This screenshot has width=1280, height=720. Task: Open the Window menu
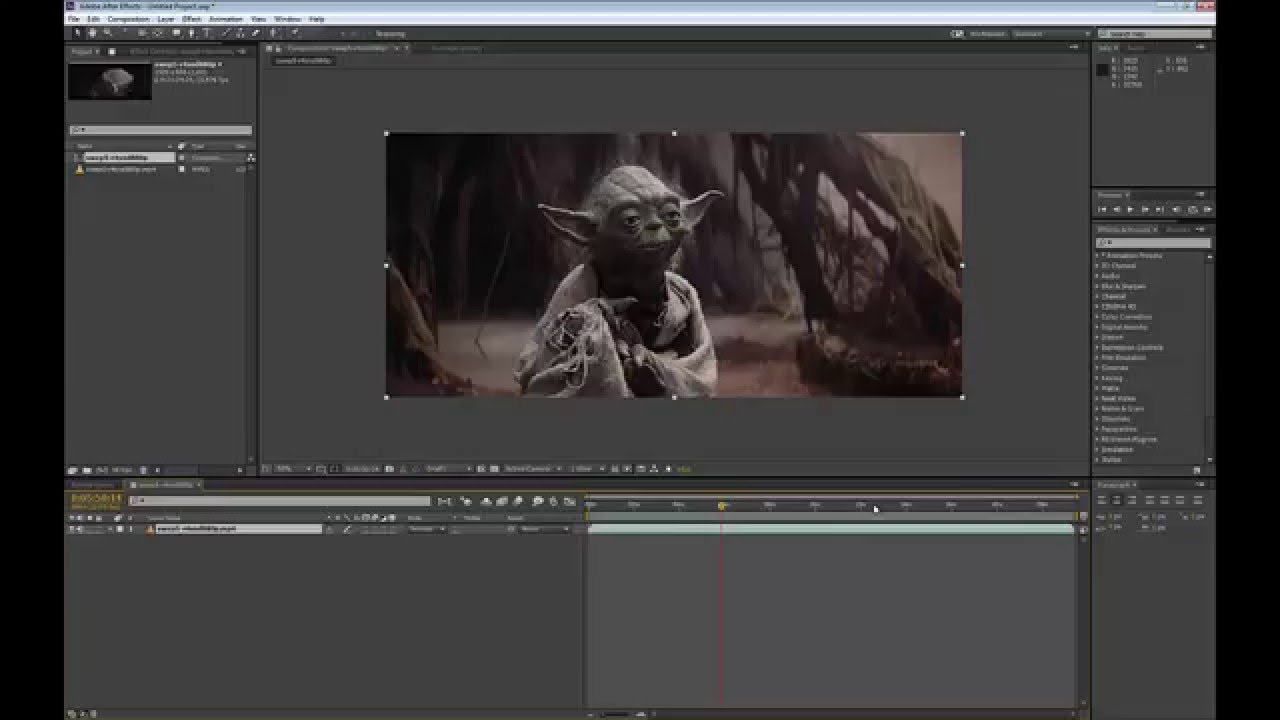pos(287,19)
